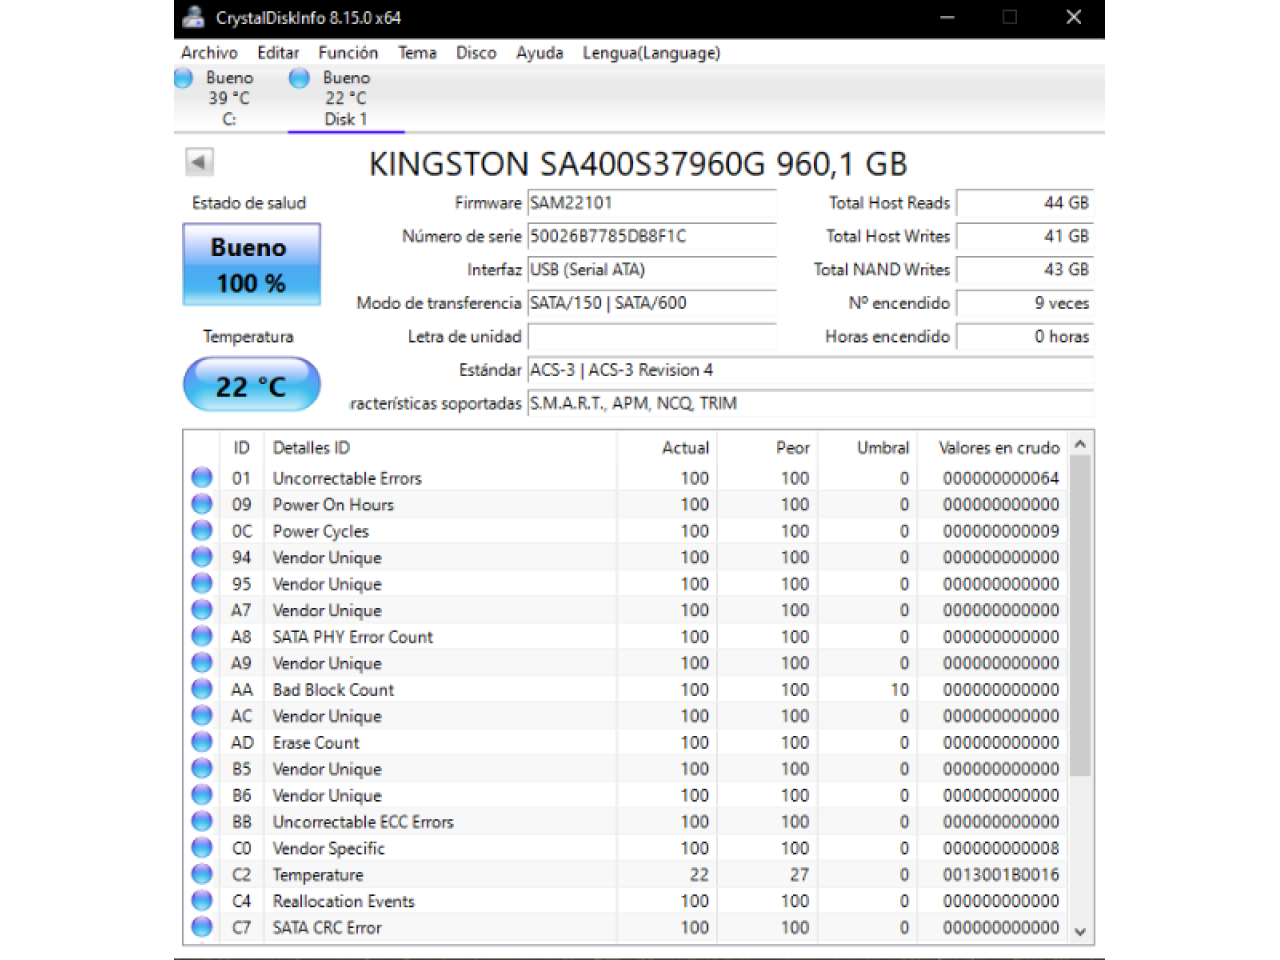Click the Bueno 100 % health status button
Image resolution: width=1280 pixels, height=960 pixels.
pyautogui.click(x=251, y=264)
